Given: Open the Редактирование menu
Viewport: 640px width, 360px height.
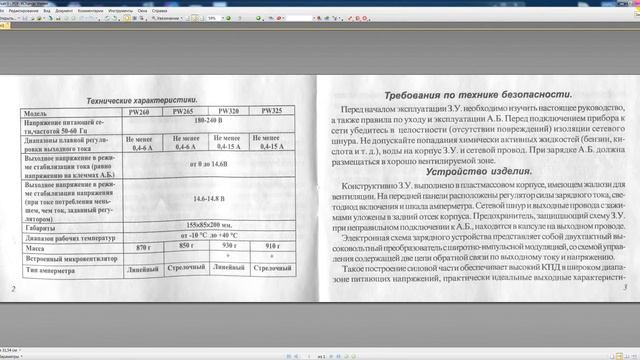Looking at the screenshot, I should (x=23, y=11).
